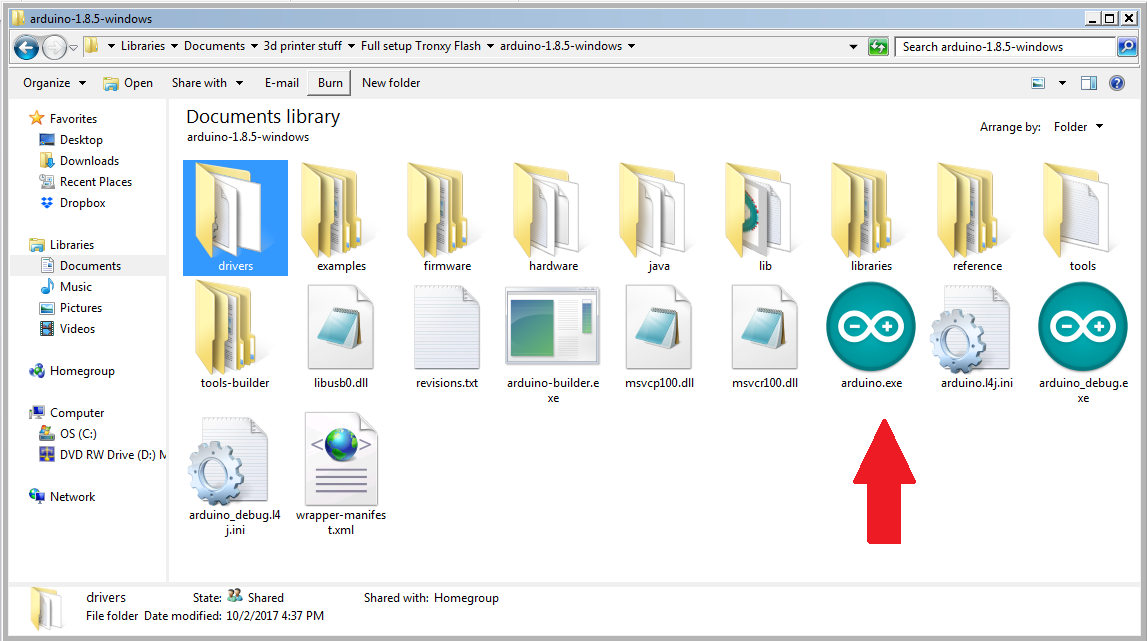Select the java folder
This screenshot has height=641, width=1147.
658,218
